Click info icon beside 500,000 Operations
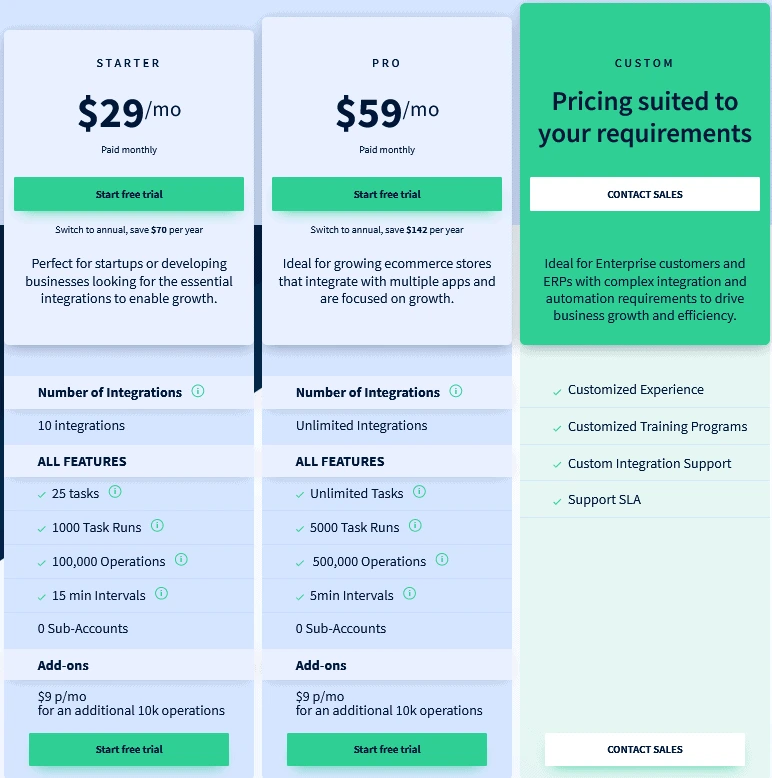This screenshot has width=772, height=778. [x=442, y=560]
